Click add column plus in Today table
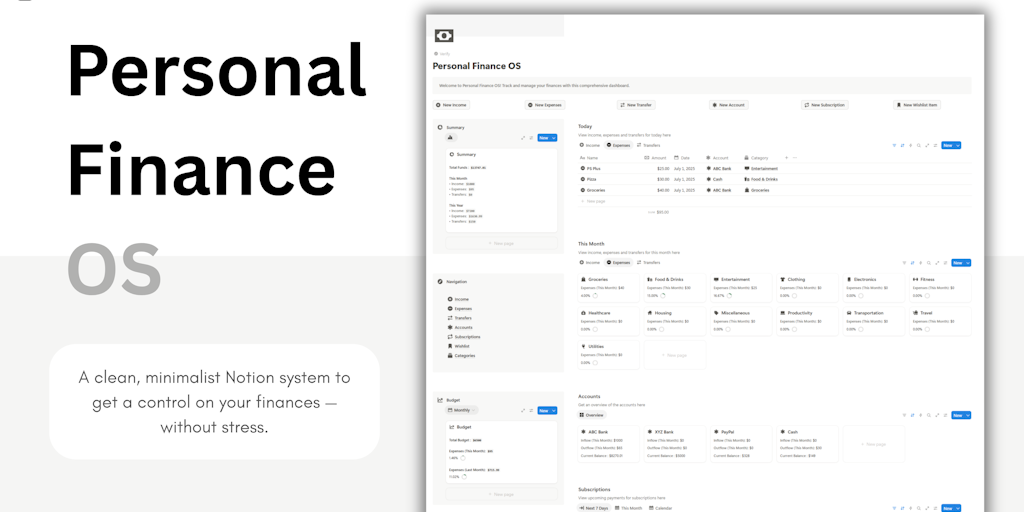Screen dimensions: 1024x512 coord(786,157)
